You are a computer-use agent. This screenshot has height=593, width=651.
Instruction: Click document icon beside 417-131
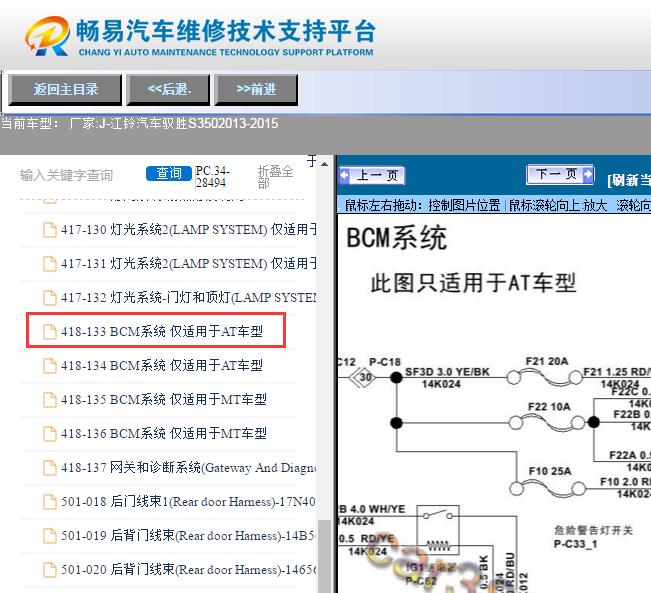click(50, 264)
